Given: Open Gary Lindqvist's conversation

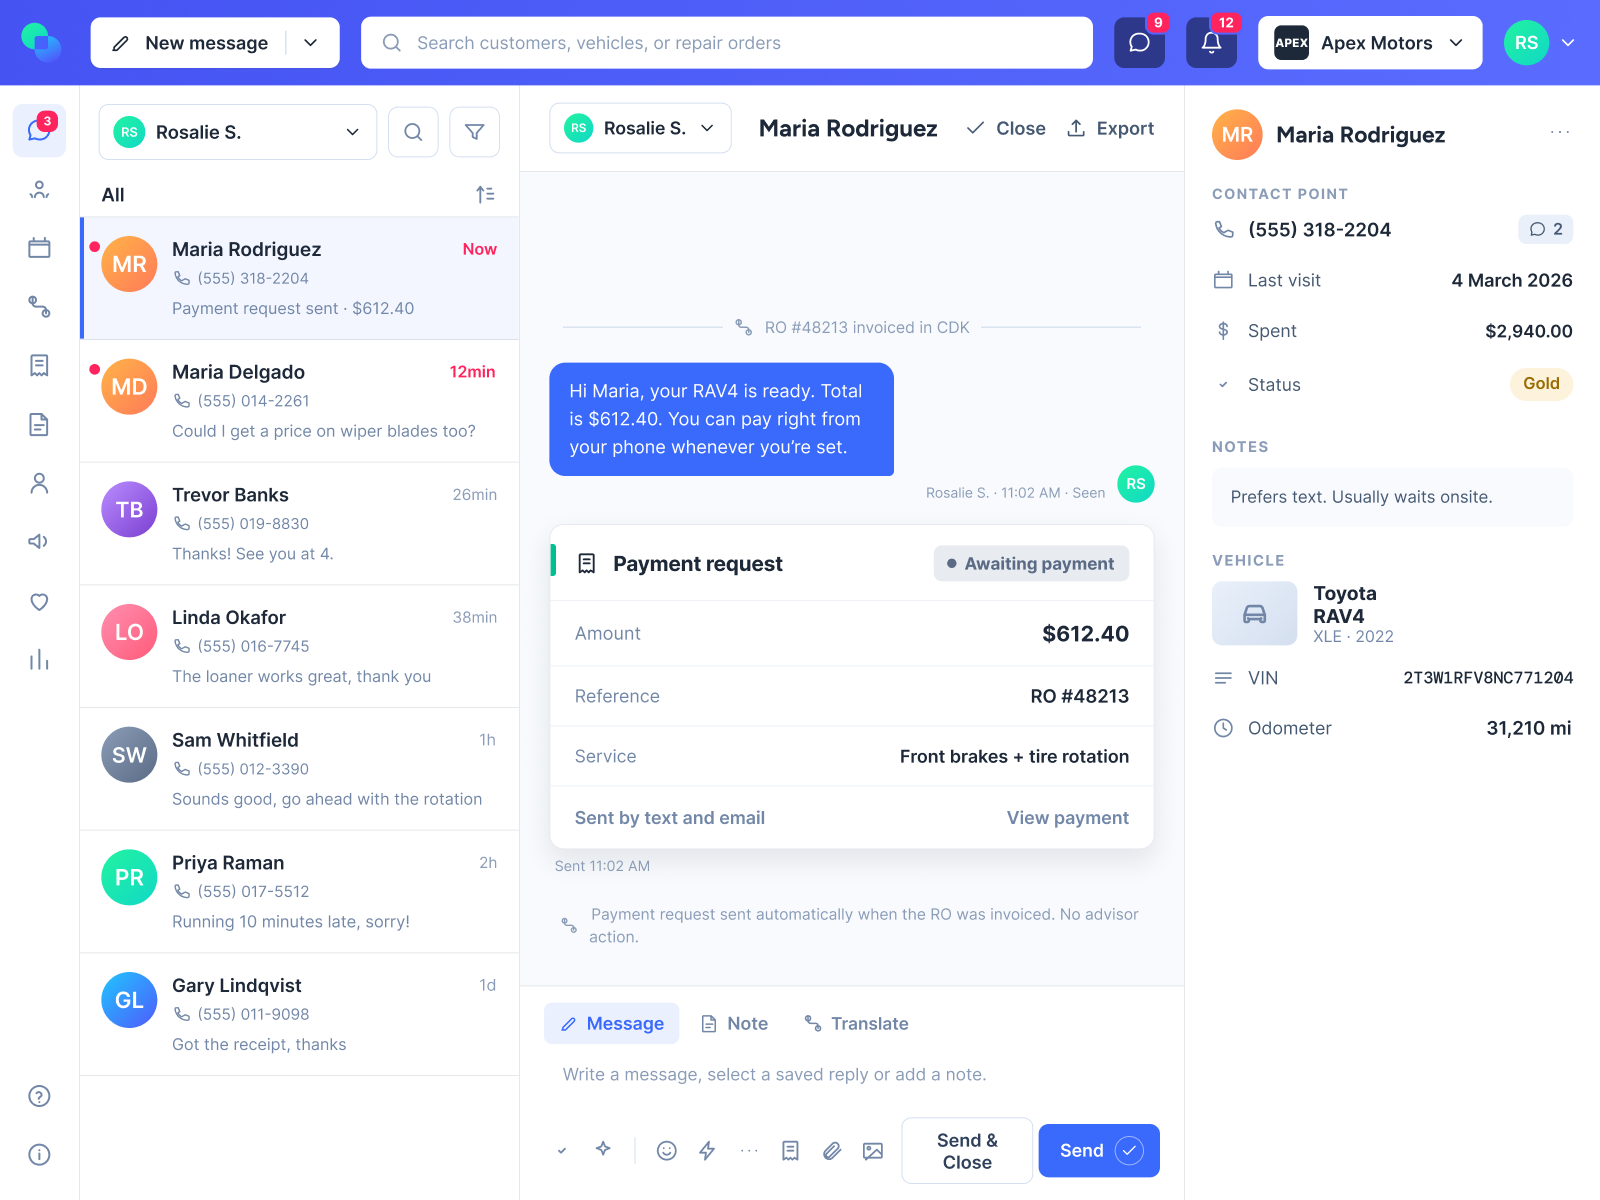Looking at the screenshot, I should [300, 1015].
